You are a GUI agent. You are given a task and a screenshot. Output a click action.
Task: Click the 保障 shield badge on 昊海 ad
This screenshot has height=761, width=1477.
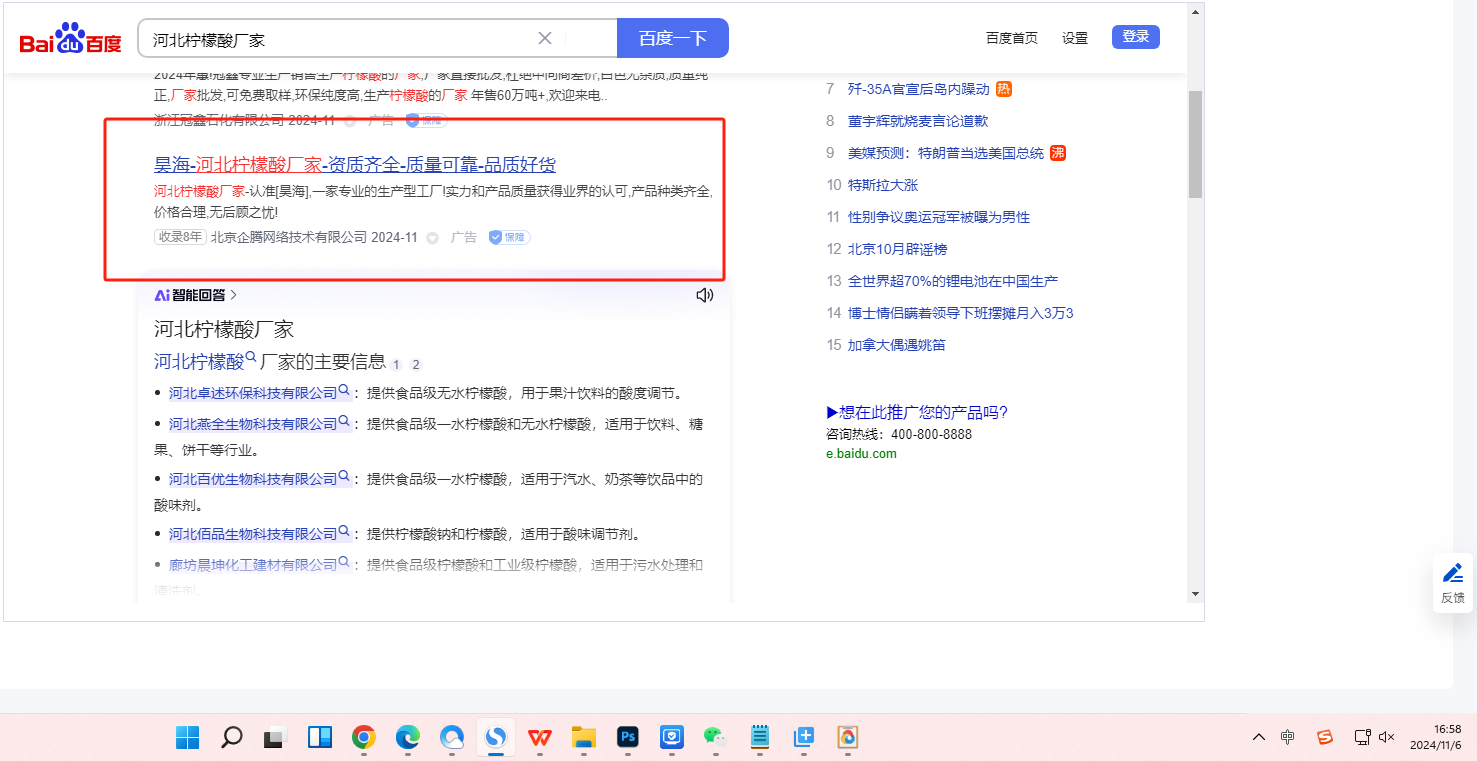click(509, 238)
